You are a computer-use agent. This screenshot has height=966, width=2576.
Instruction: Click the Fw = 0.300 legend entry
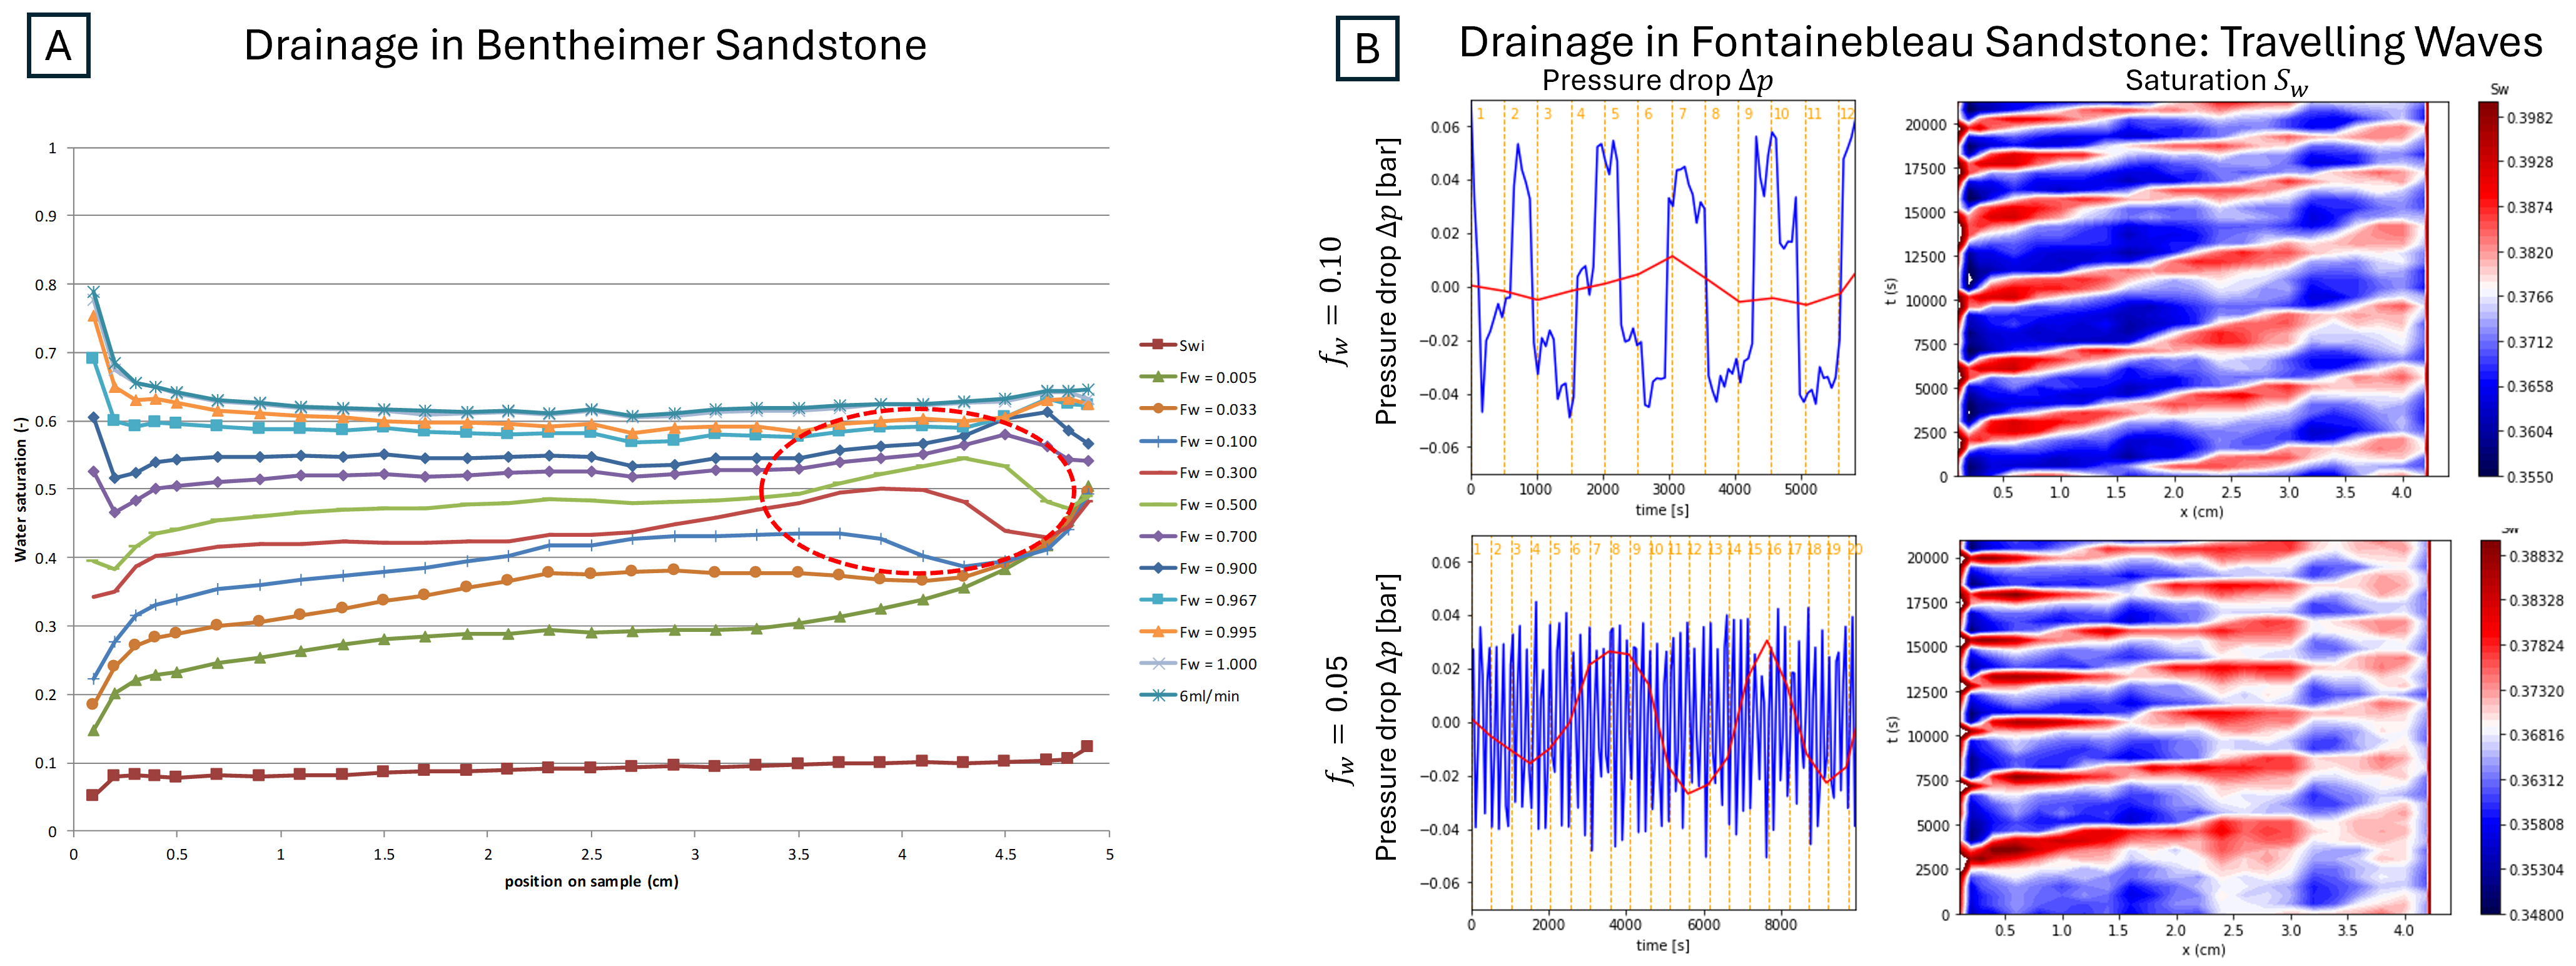(1216, 473)
